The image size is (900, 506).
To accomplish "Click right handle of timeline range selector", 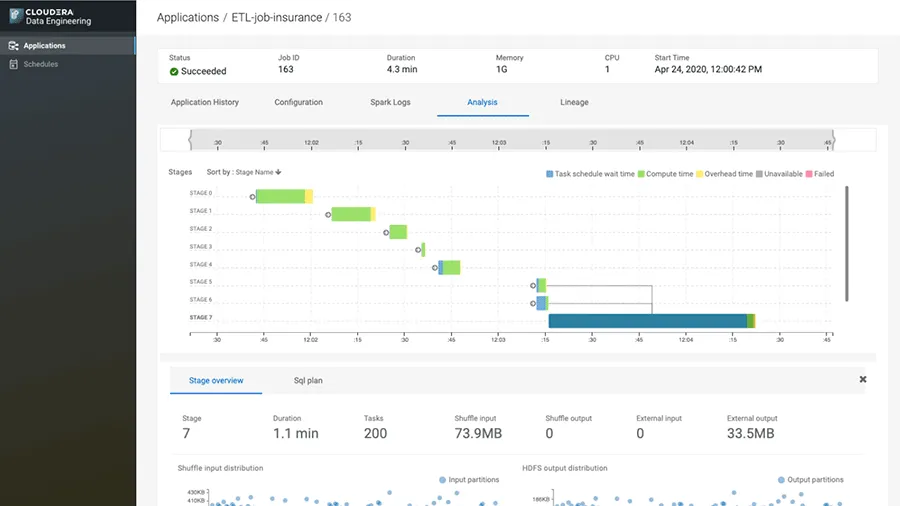I will [832, 139].
